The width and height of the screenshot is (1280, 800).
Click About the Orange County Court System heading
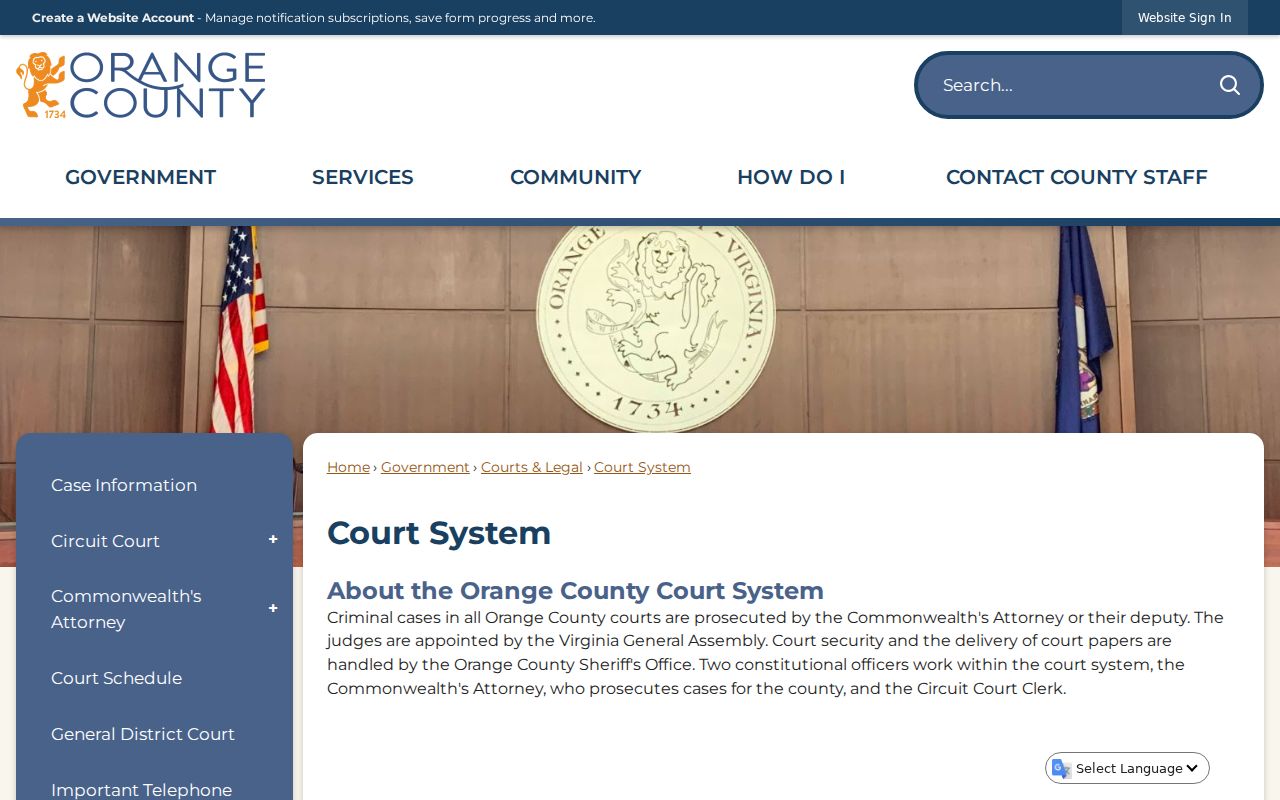(x=575, y=590)
